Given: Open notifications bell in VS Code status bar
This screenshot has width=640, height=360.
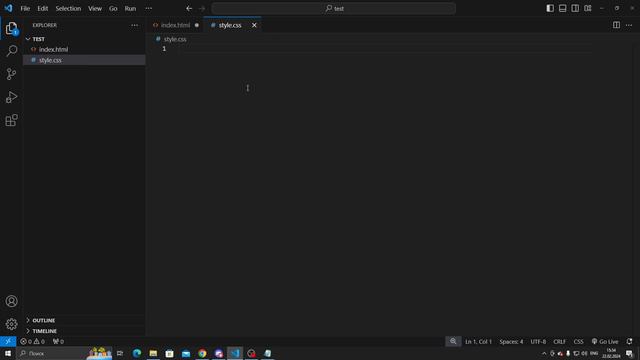Looking at the screenshot, I should [629, 341].
